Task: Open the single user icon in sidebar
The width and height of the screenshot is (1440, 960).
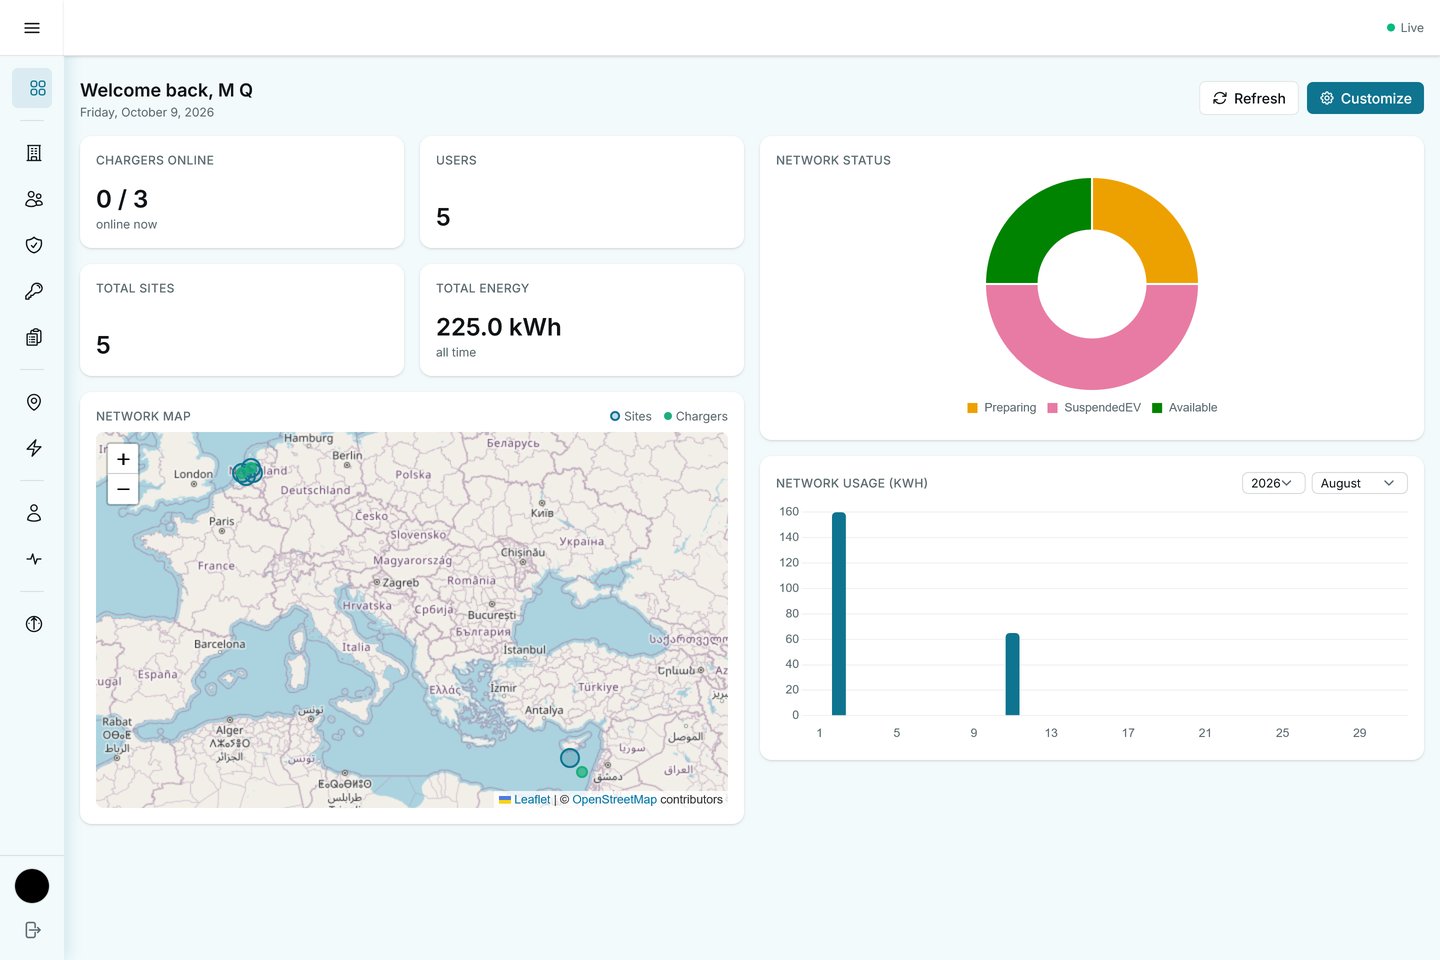Action: click(x=33, y=513)
